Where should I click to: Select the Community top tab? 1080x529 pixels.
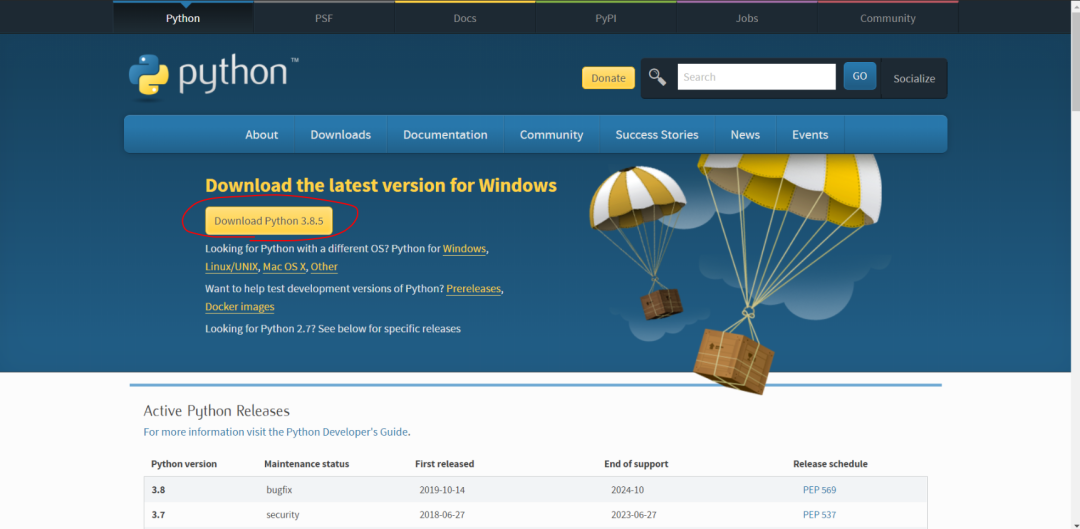click(x=888, y=18)
